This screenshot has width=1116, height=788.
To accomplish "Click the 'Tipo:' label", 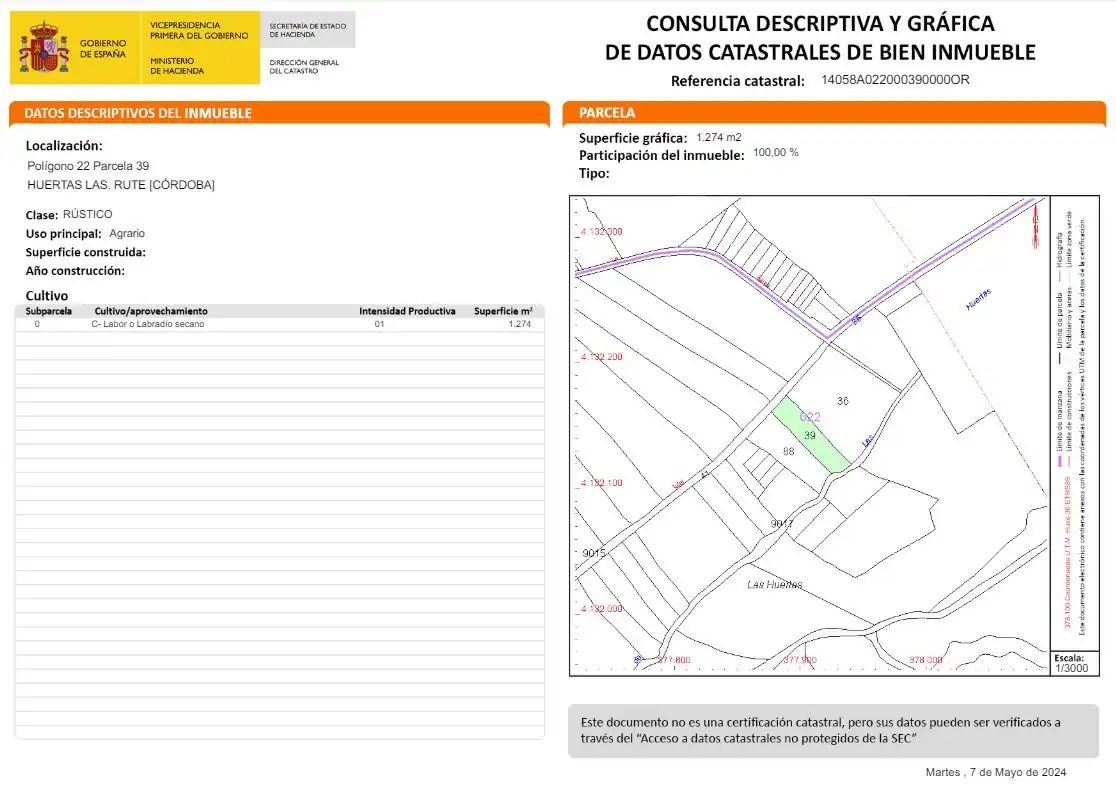I will [594, 173].
